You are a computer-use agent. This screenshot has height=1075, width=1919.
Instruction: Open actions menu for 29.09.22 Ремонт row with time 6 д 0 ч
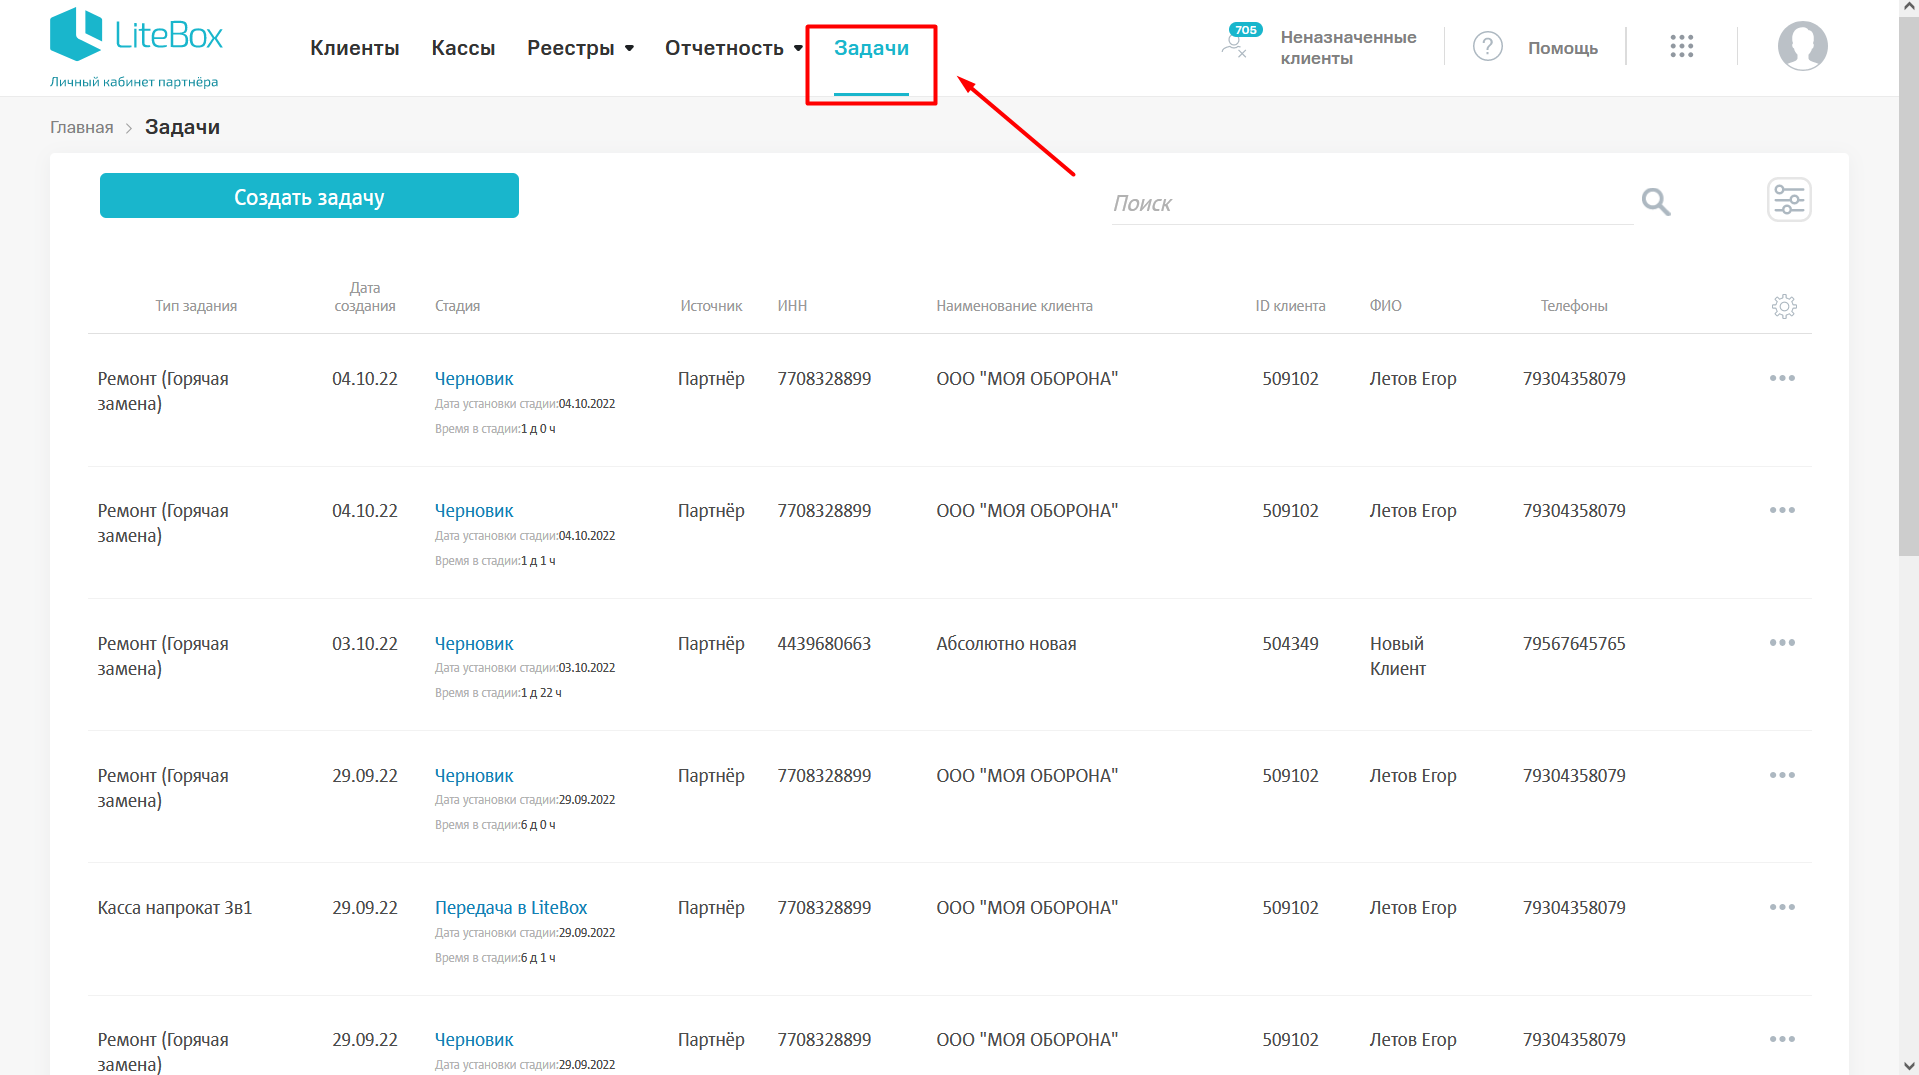pyautogui.click(x=1782, y=775)
